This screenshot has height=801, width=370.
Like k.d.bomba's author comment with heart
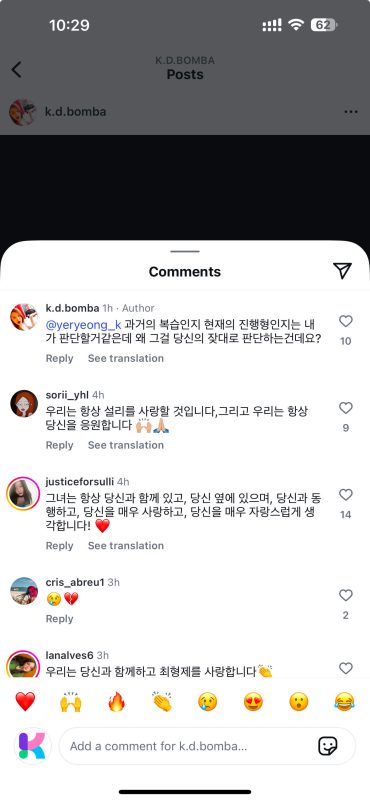346,321
